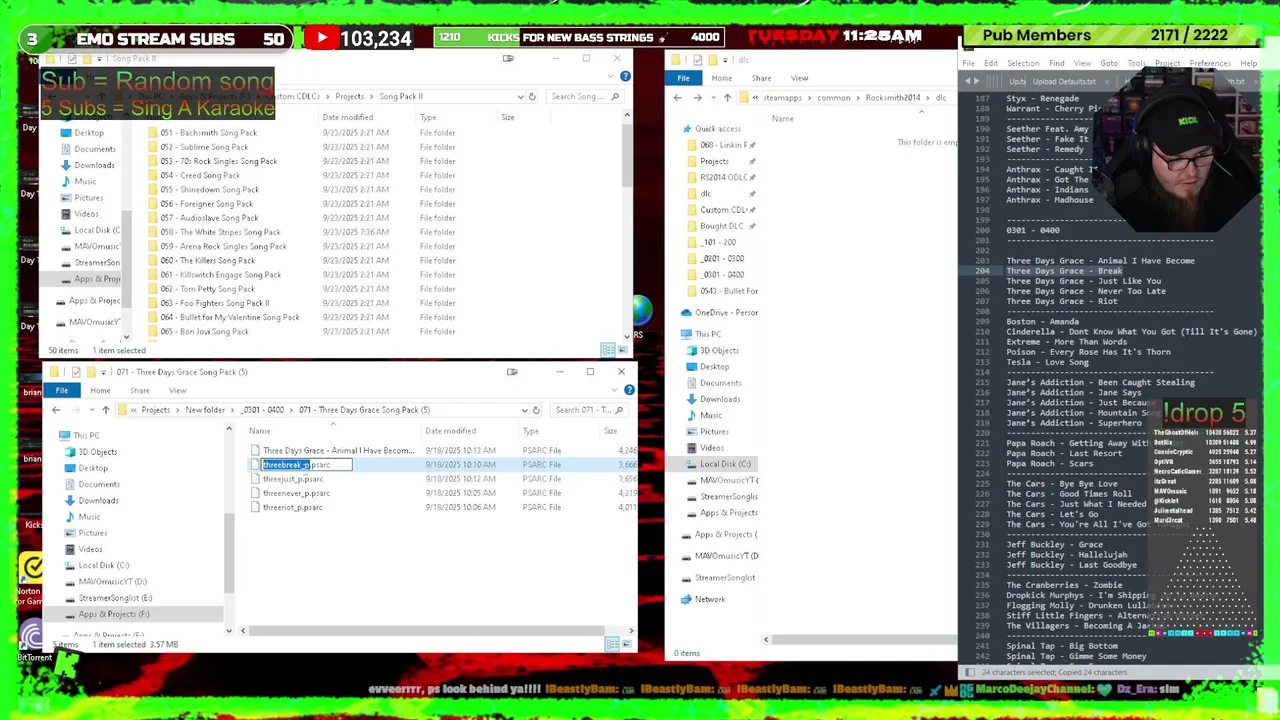Open File tab in Three Days Grace window
The width and height of the screenshot is (1280, 720).
(x=62, y=390)
